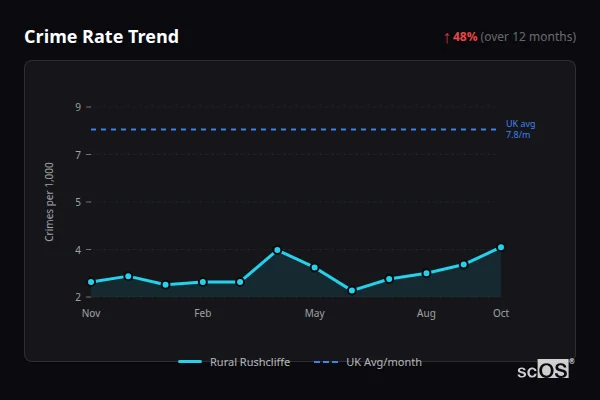
Task: Click the May data point
Action: coord(315,268)
